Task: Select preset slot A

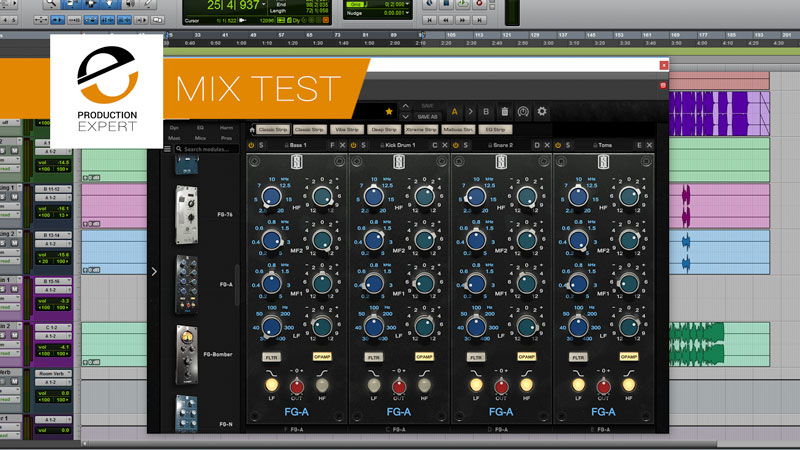Action: 454,111
